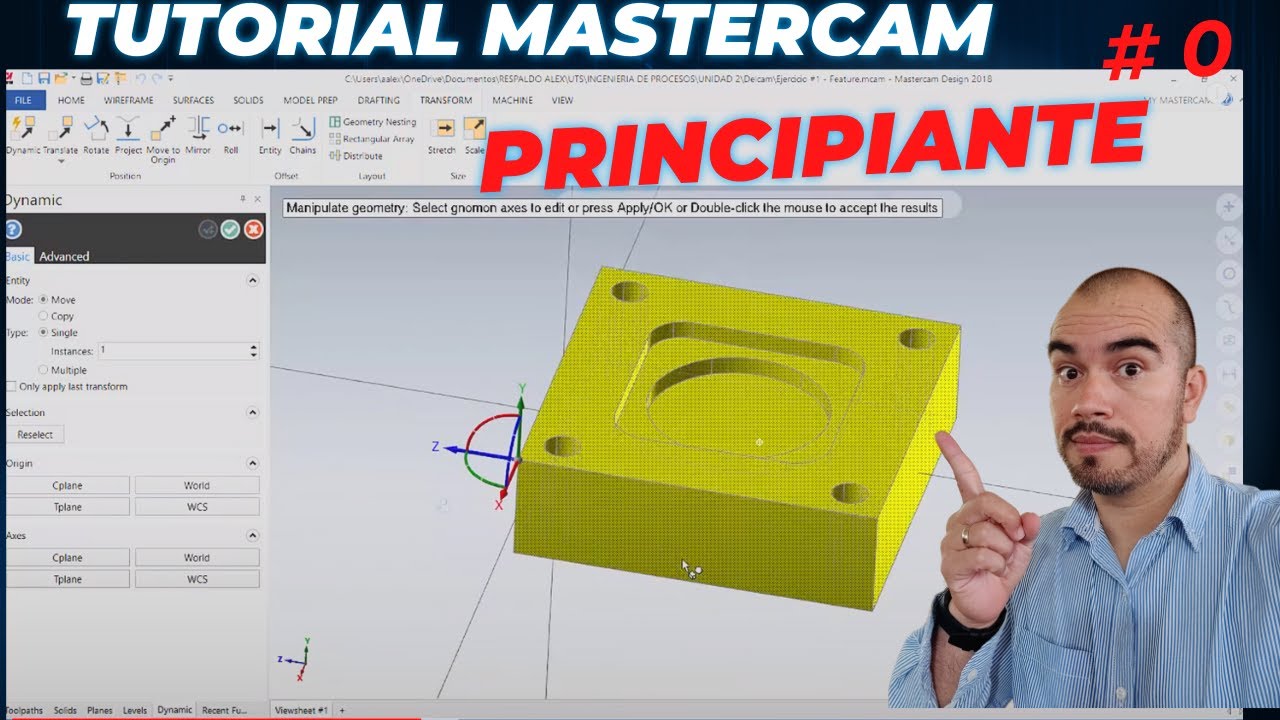This screenshot has width=1280, height=720.
Task: Switch to the SURFACES ribbon tab
Action: coord(193,100)
